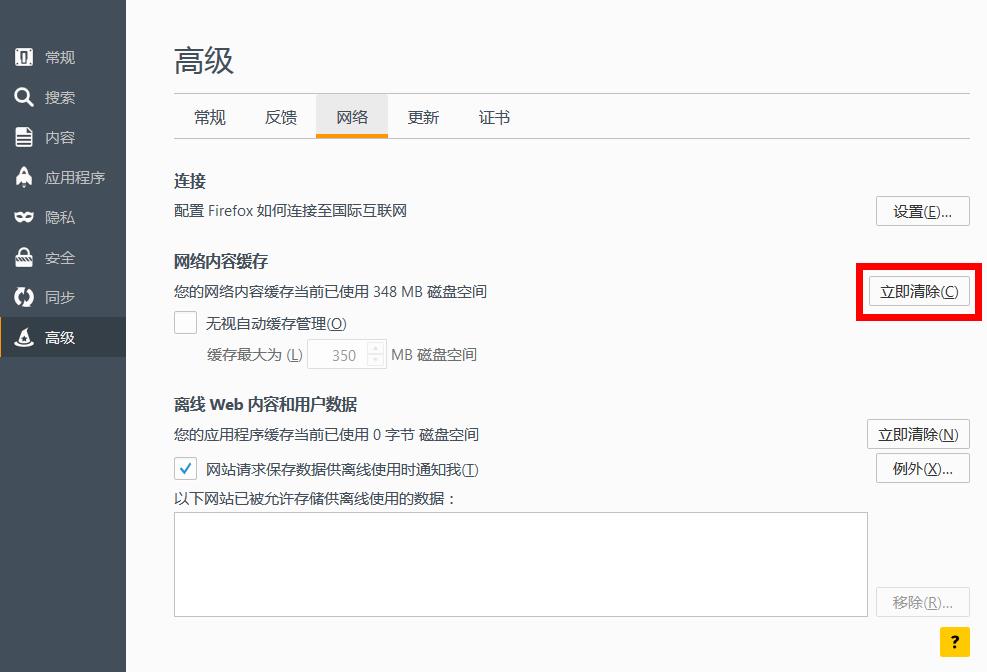
Task: Click the 应用程序 rocket icon in sidebar
Action: pyautogui.click(x=24, y=177)
